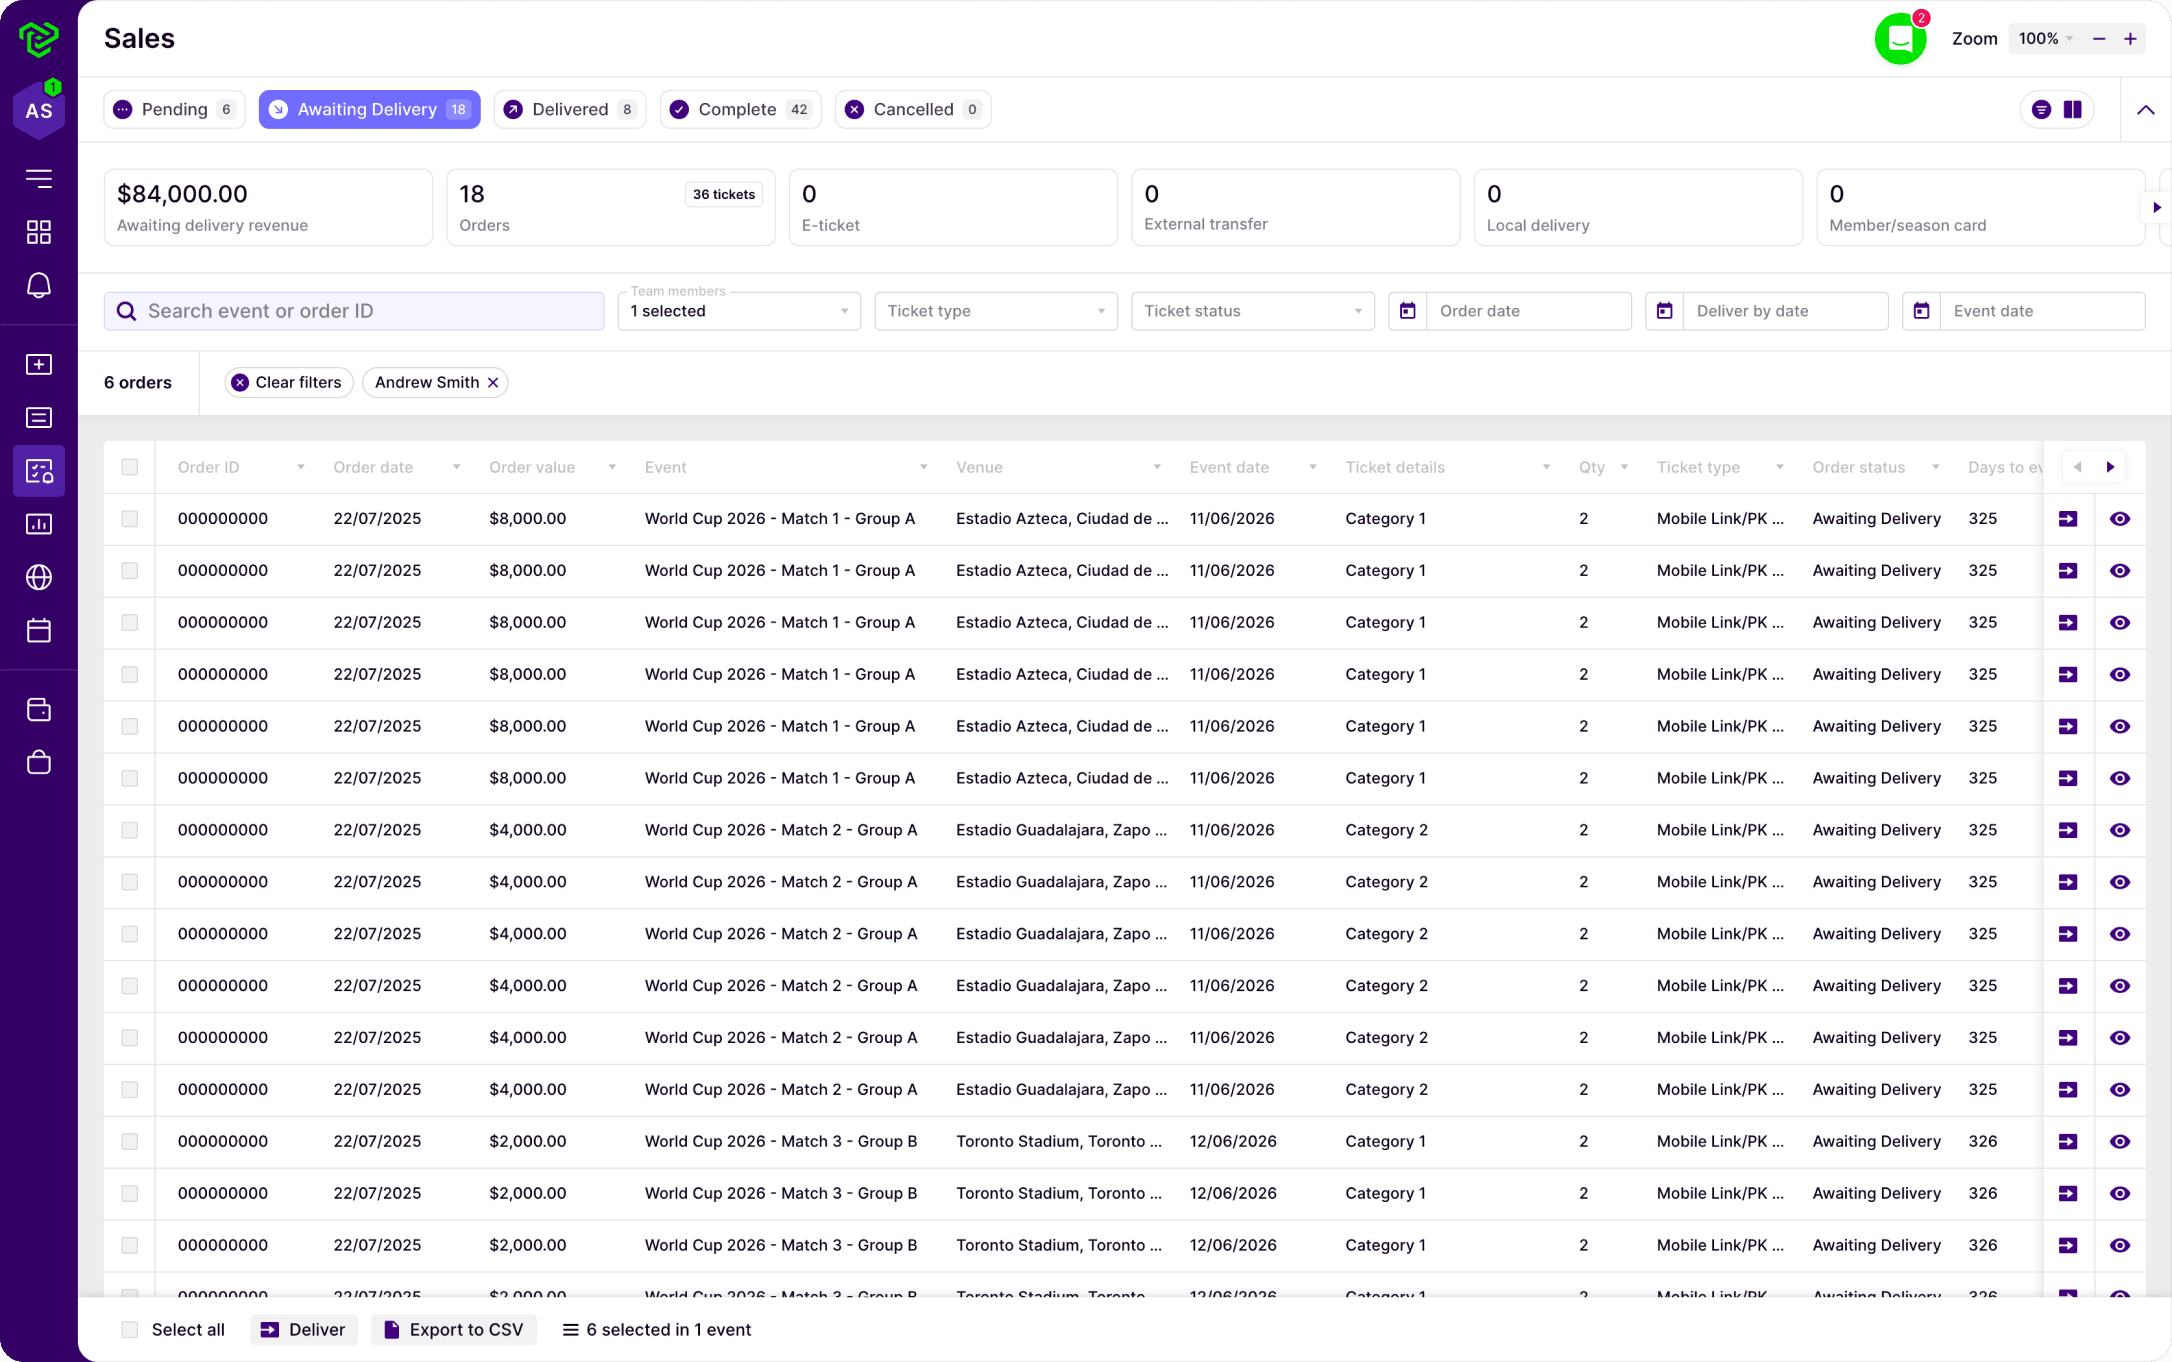View last $8,000.00 order eye icon
2172x1362 pixels.
pos(2120,778)
